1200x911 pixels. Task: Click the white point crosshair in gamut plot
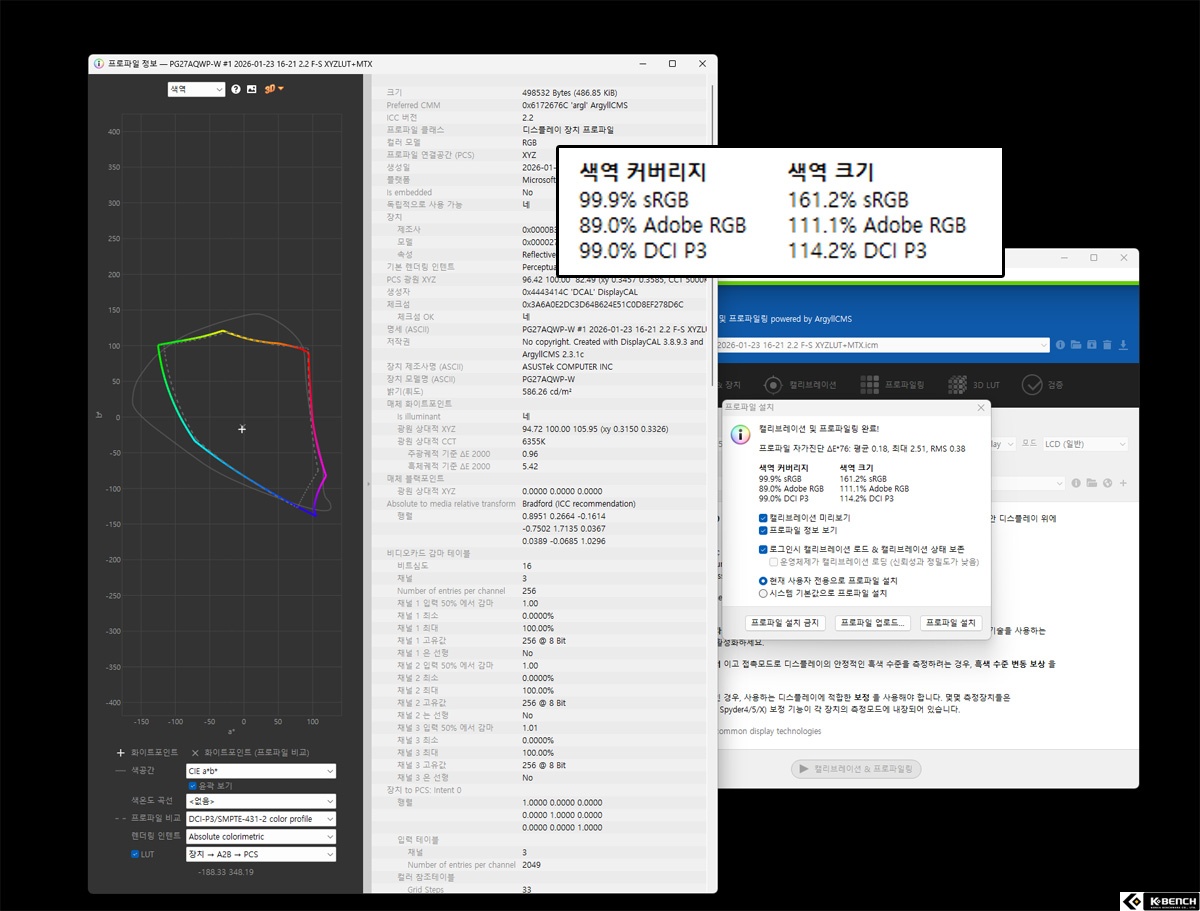coord(242,429)
